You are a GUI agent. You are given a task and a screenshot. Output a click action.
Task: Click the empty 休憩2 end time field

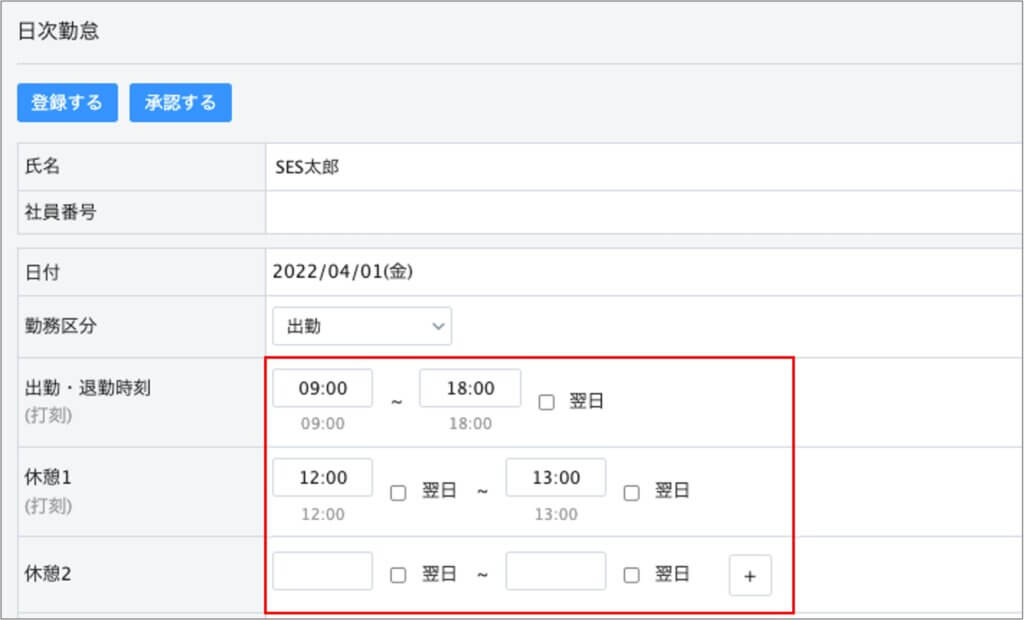tap(555, 571)
